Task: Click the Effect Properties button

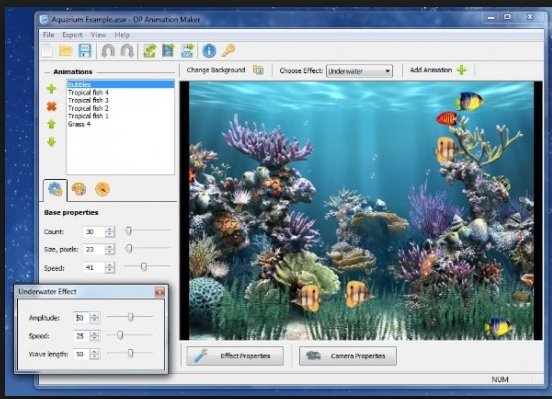Action: point(235,356)
